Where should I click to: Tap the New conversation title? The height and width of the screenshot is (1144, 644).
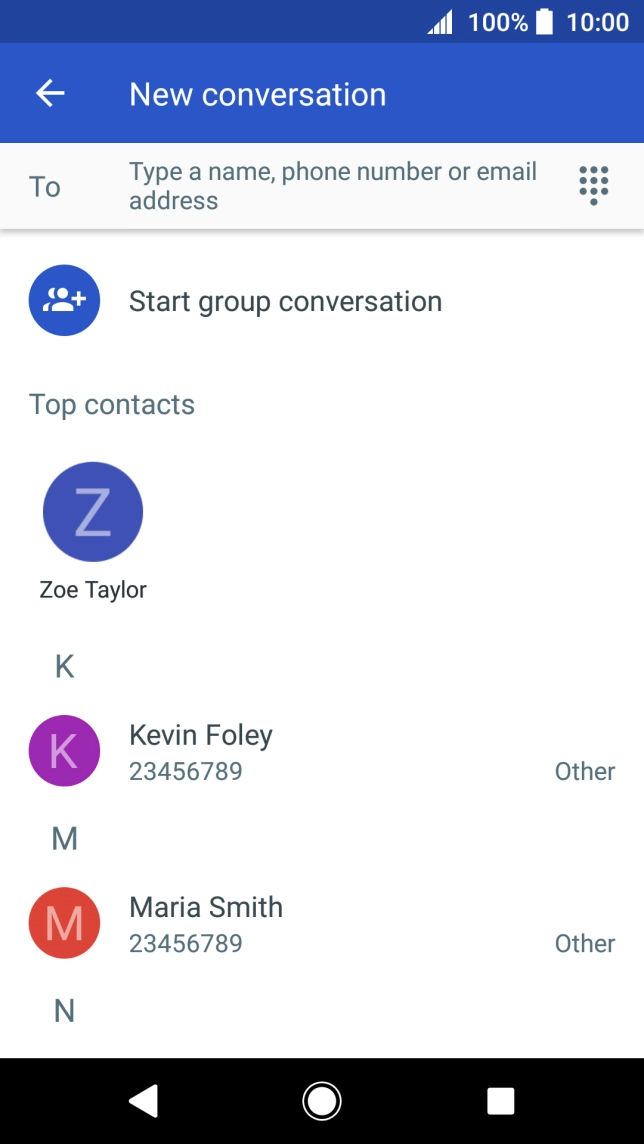(257, 94)
